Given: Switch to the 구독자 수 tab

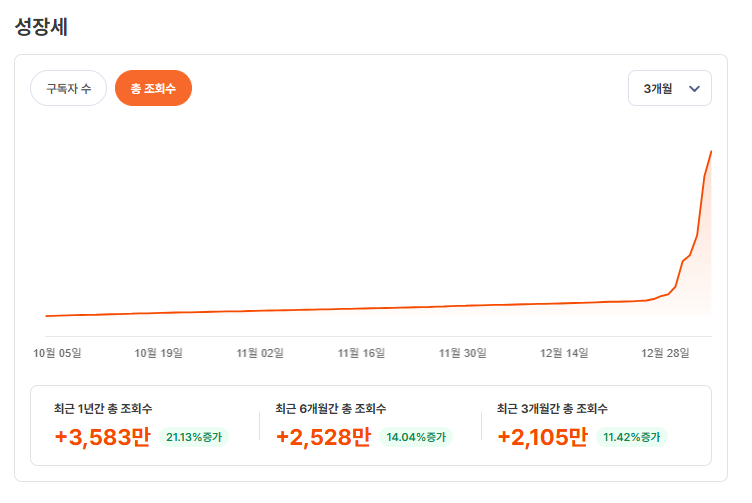Looking at the screenshot, I should click(68, 88).
